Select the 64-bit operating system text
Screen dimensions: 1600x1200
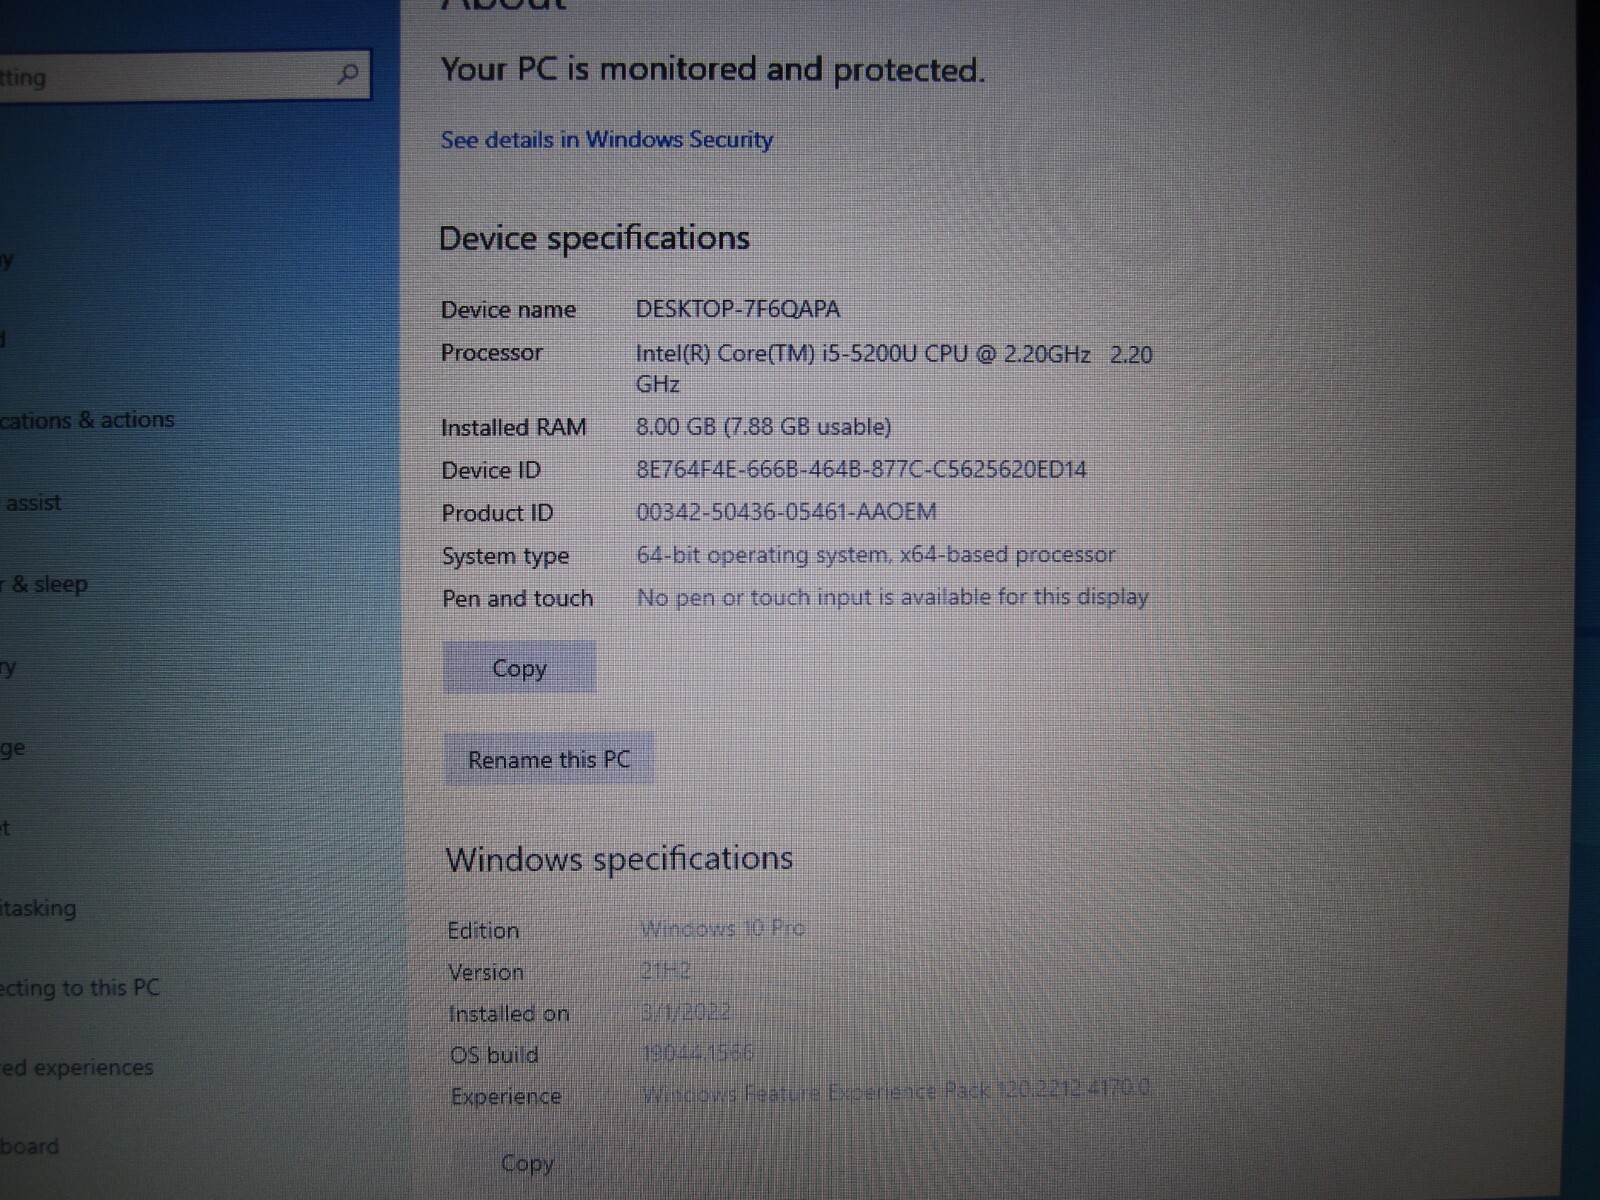[876, 555]
